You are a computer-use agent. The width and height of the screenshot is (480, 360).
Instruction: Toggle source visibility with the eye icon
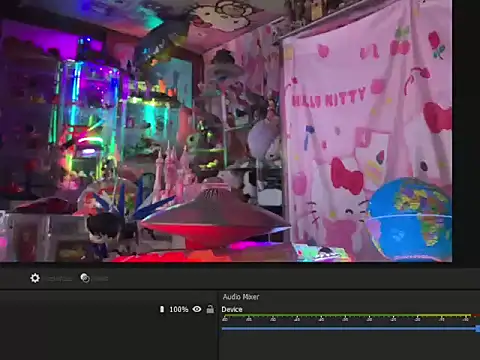(197, 309)
